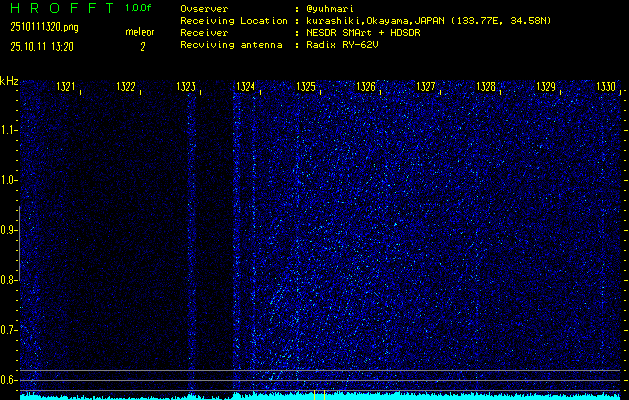Viewport: 629px width, 400px height.
Task: Click receiver value NESDR SMArt + HDSDR
Action: [x=363, y=33]
